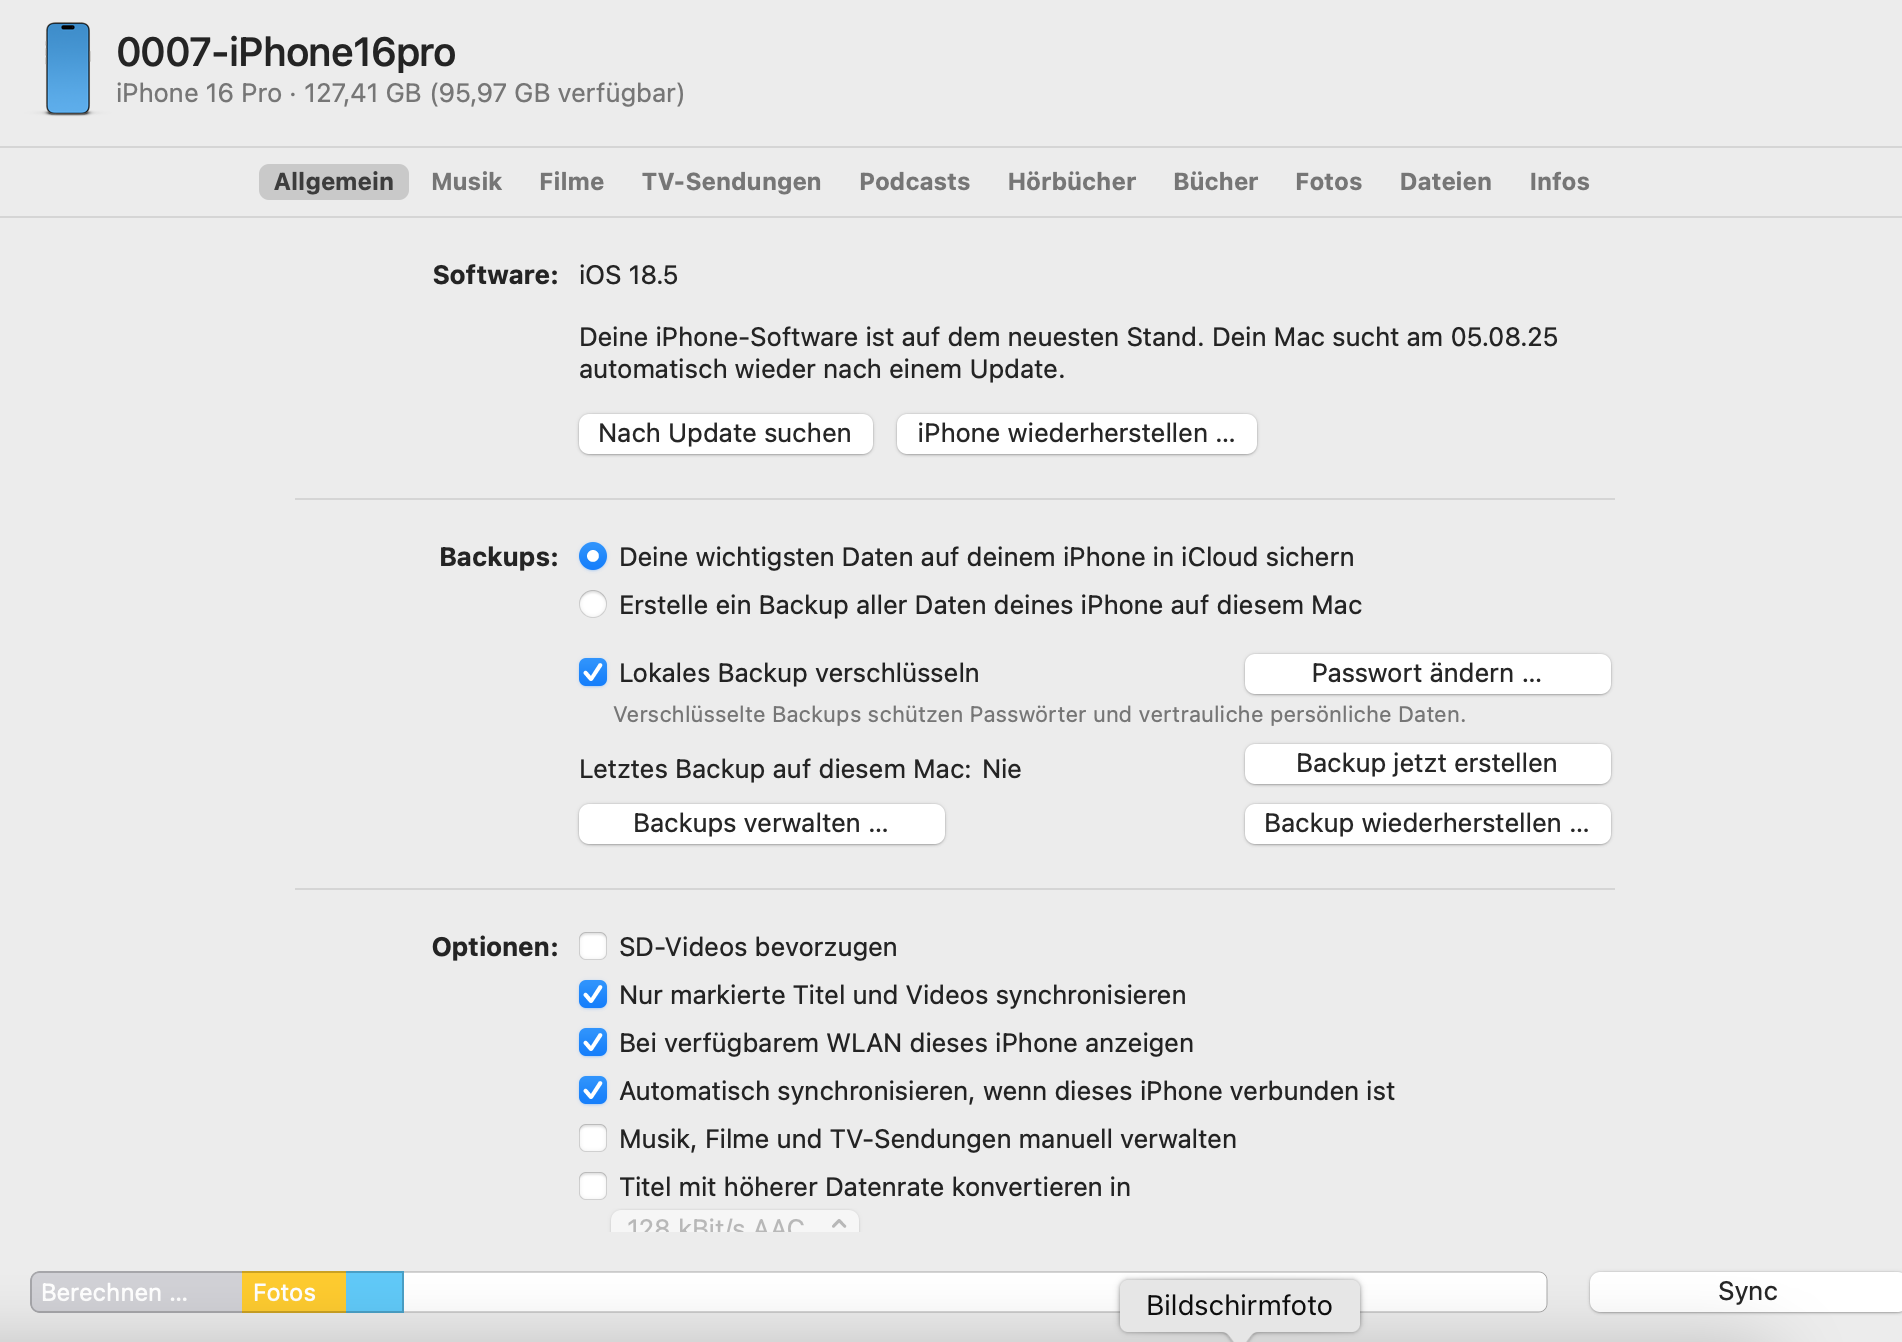Enable manual management of Musik, Filme, TV-Sendungen
The image size is (1902, 1342).
[593, 1139]
